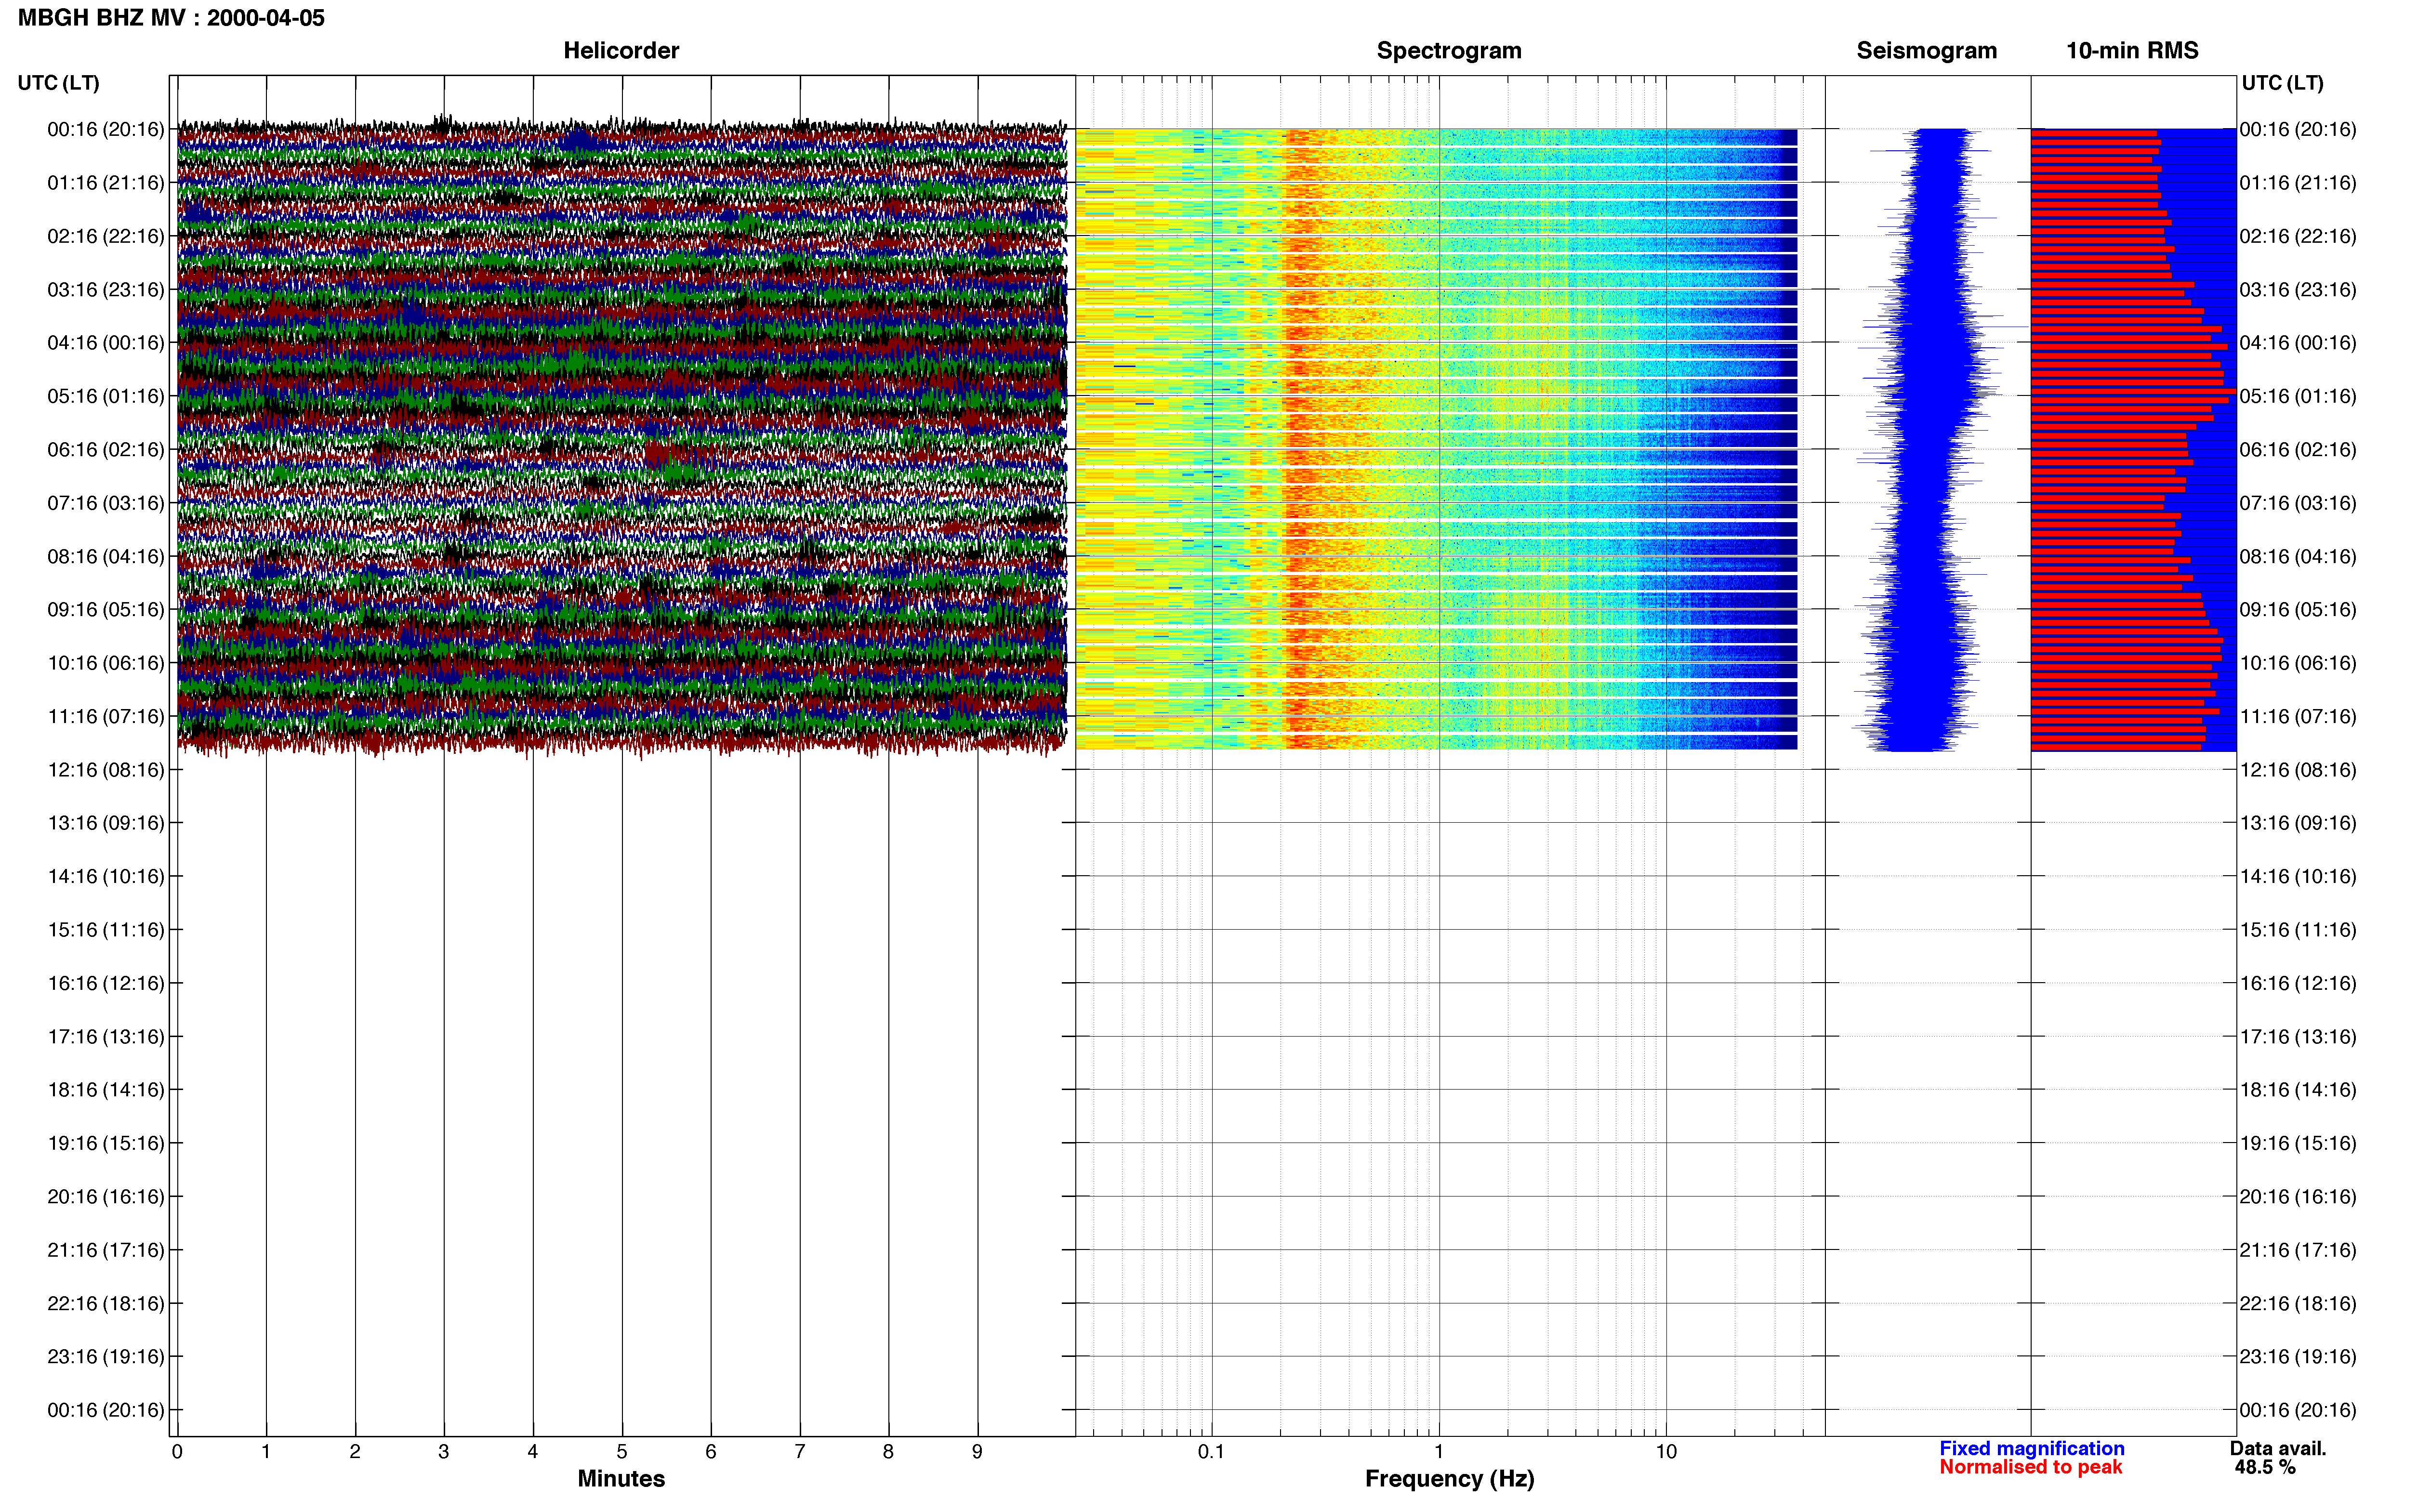Image resolution: width=2418 pixels, height=1512 pixels.
Task: Click Helicorder axis label 16:16 (12:16)
Action: [106, 983]
